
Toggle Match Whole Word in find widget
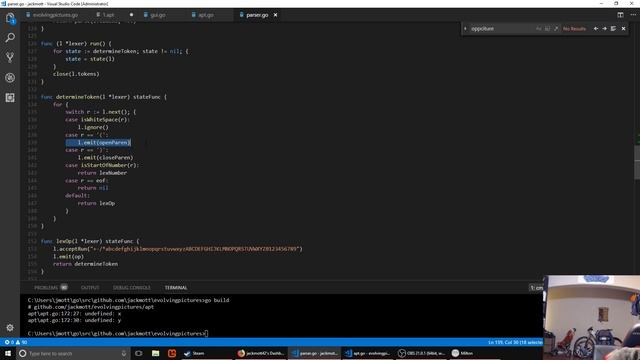547,29
